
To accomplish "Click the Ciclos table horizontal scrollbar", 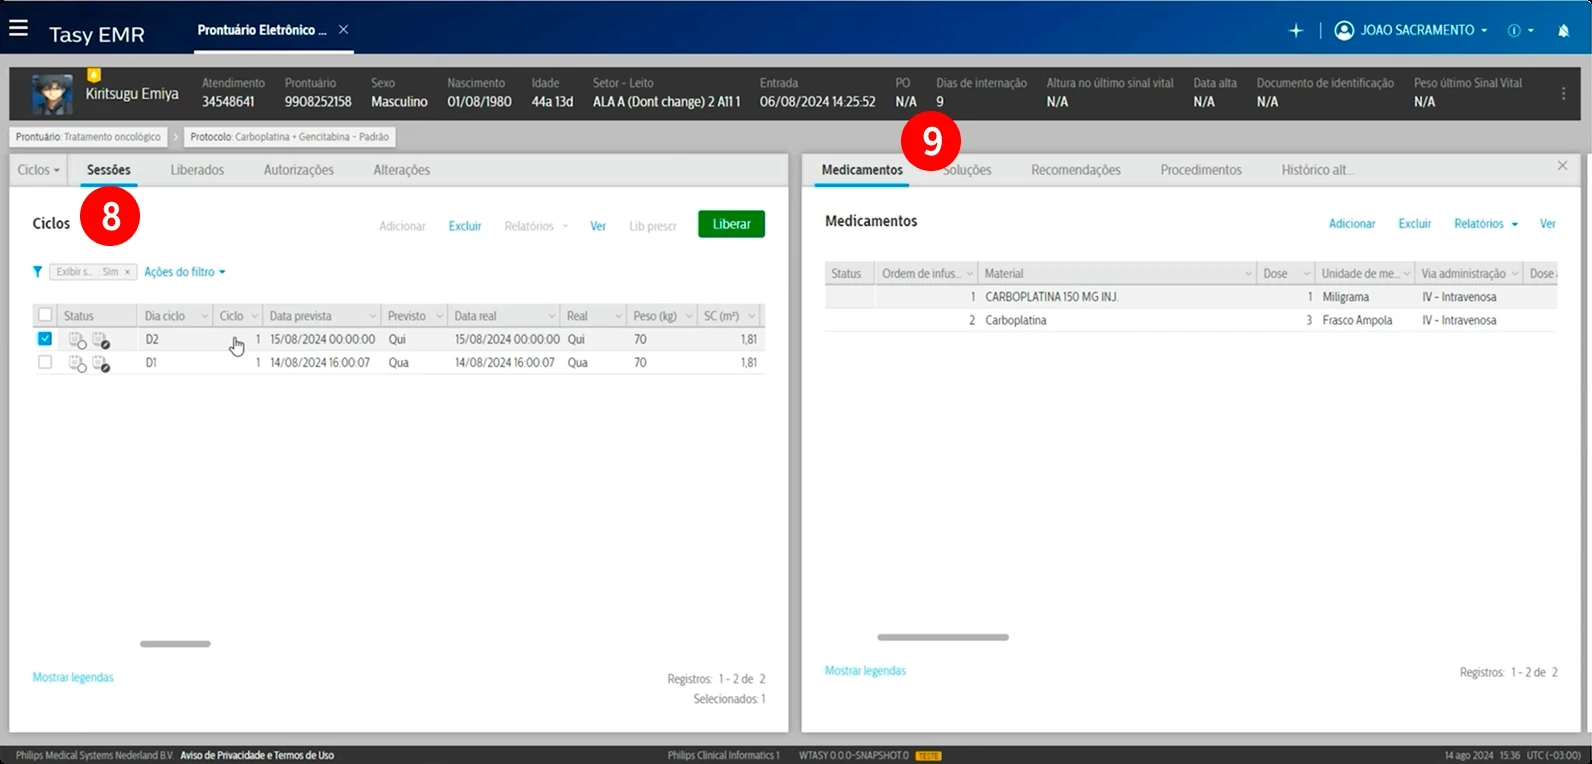I will point(175,644).
